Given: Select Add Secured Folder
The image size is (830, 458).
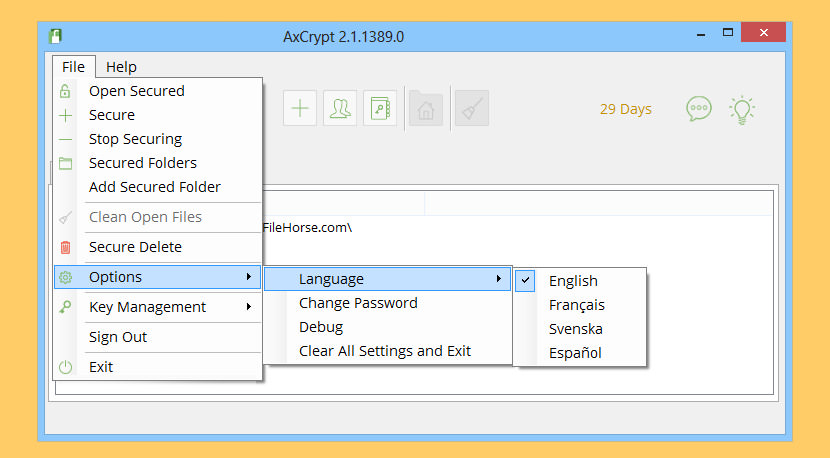Looking at the screenshot, I should [x=158, y=187].
